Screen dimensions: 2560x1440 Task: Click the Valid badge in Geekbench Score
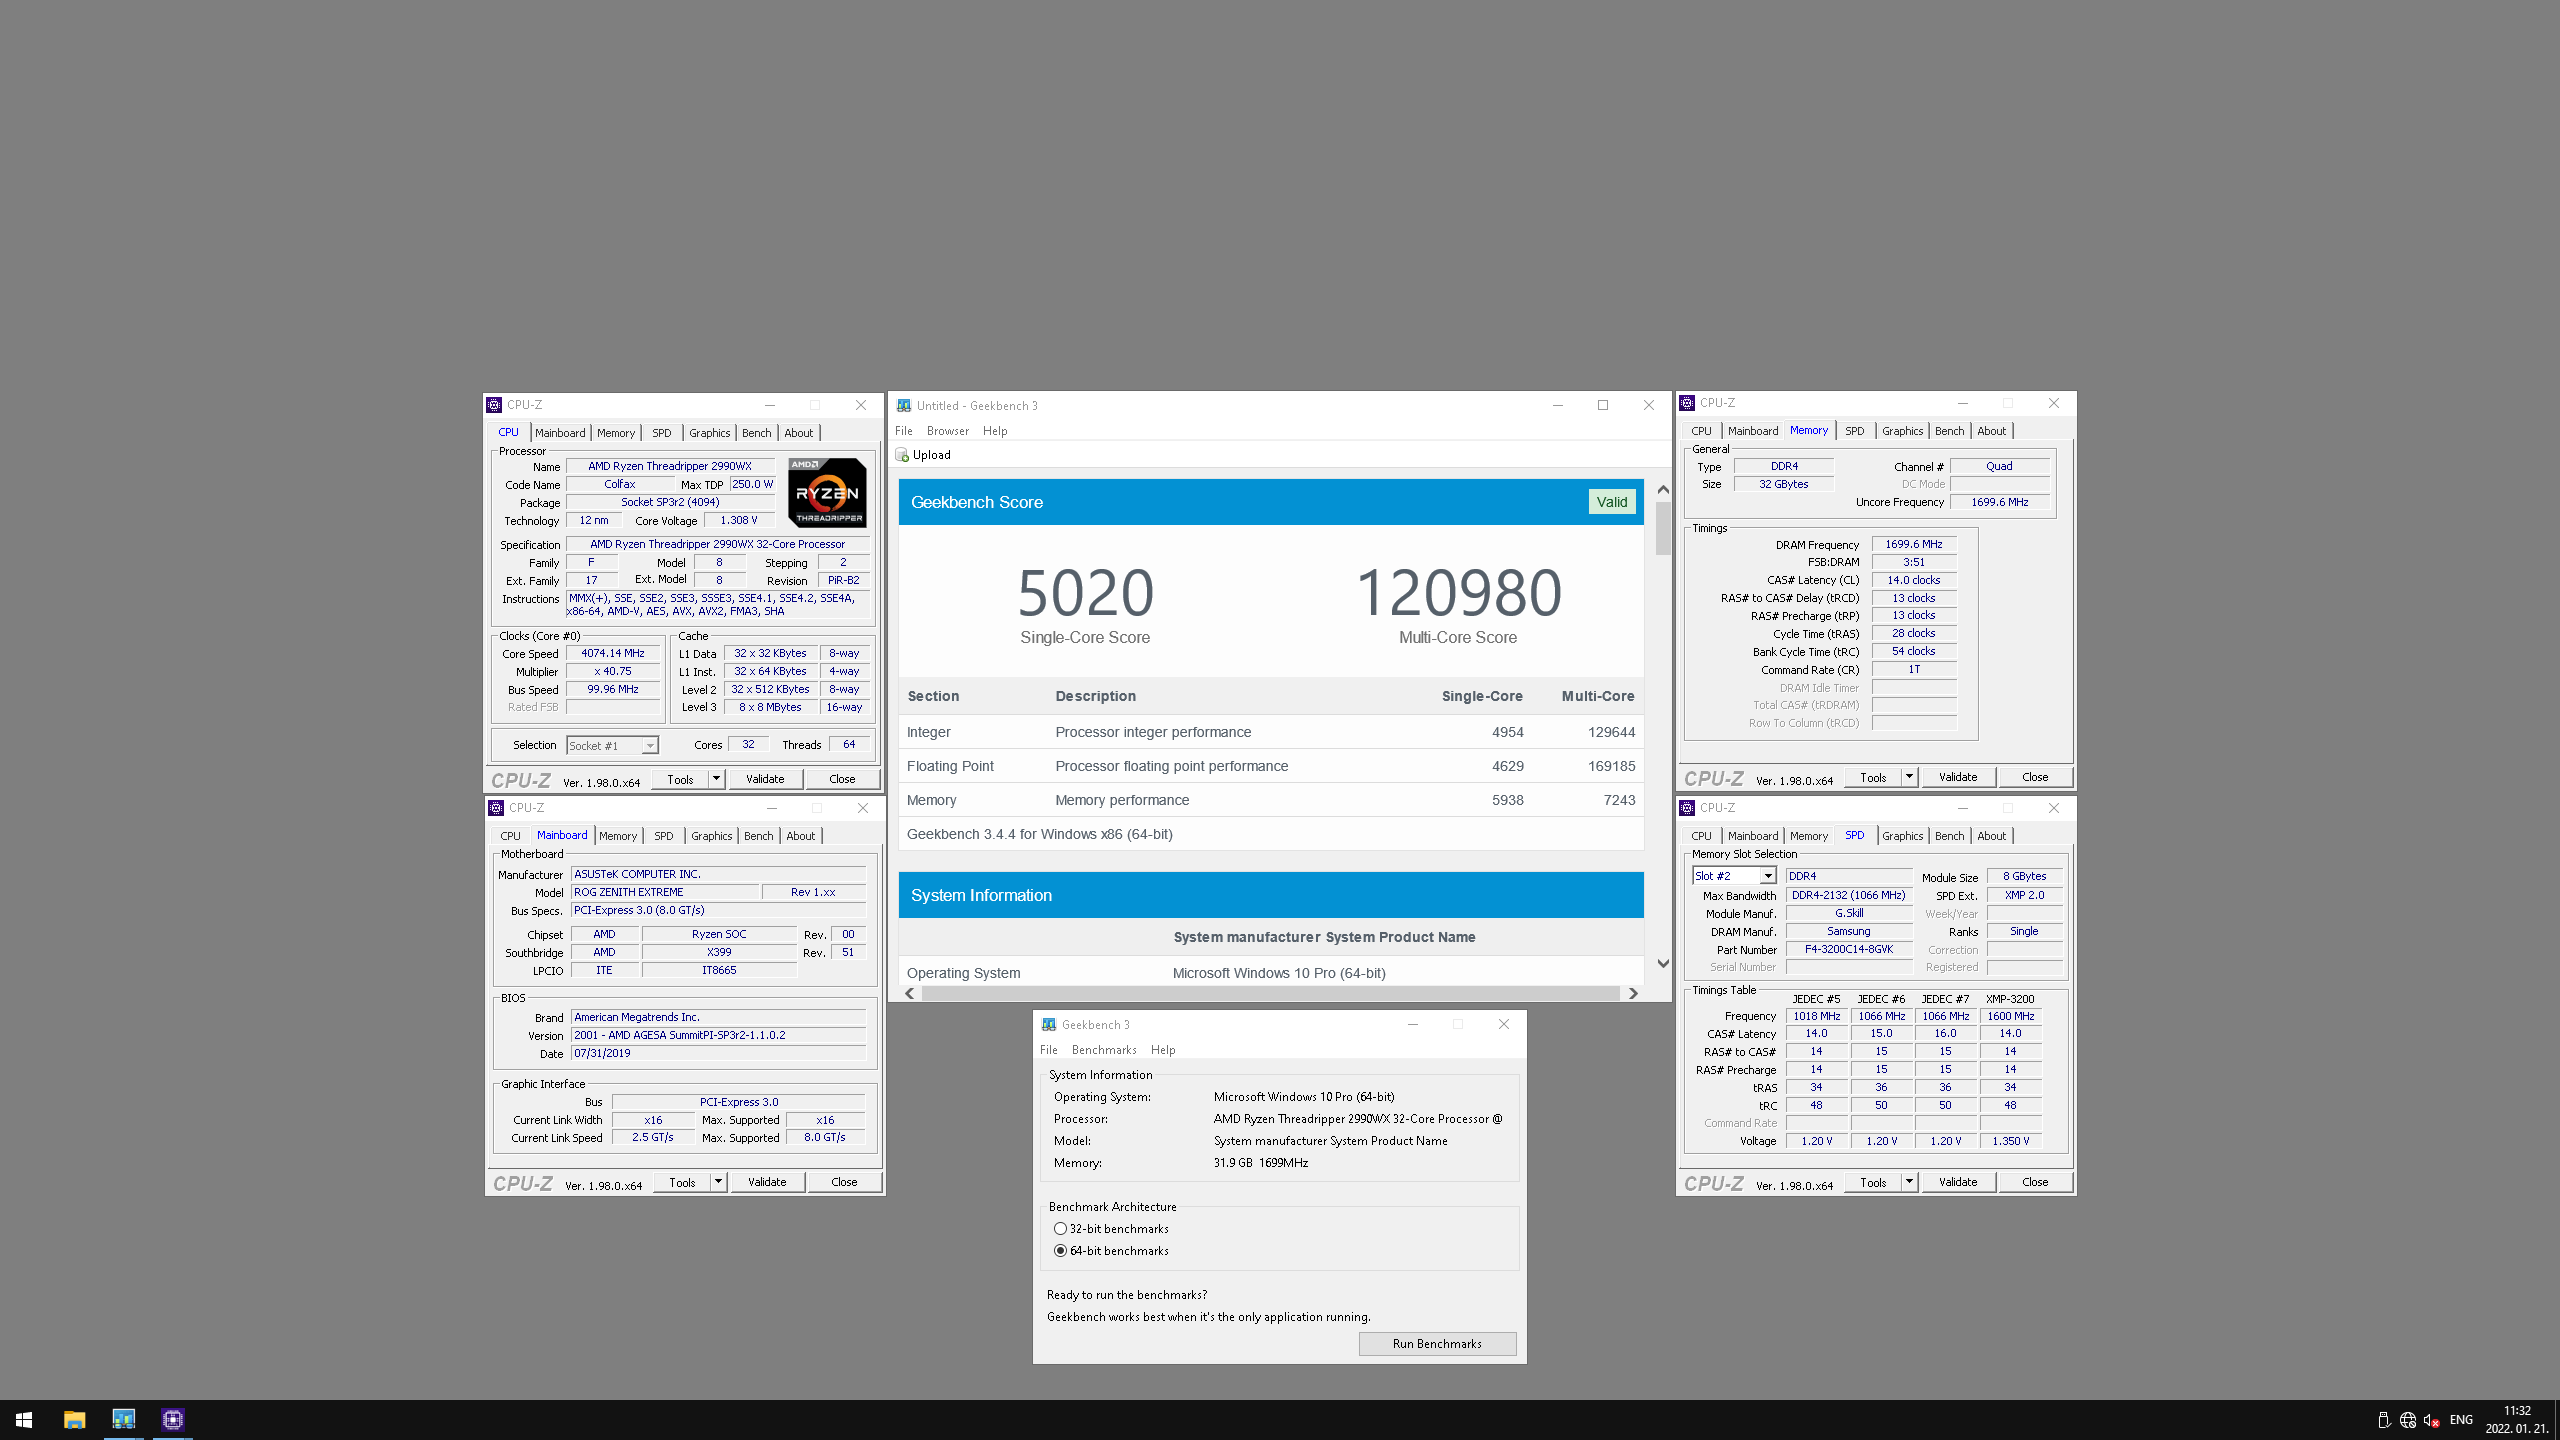coord(1612,502)
